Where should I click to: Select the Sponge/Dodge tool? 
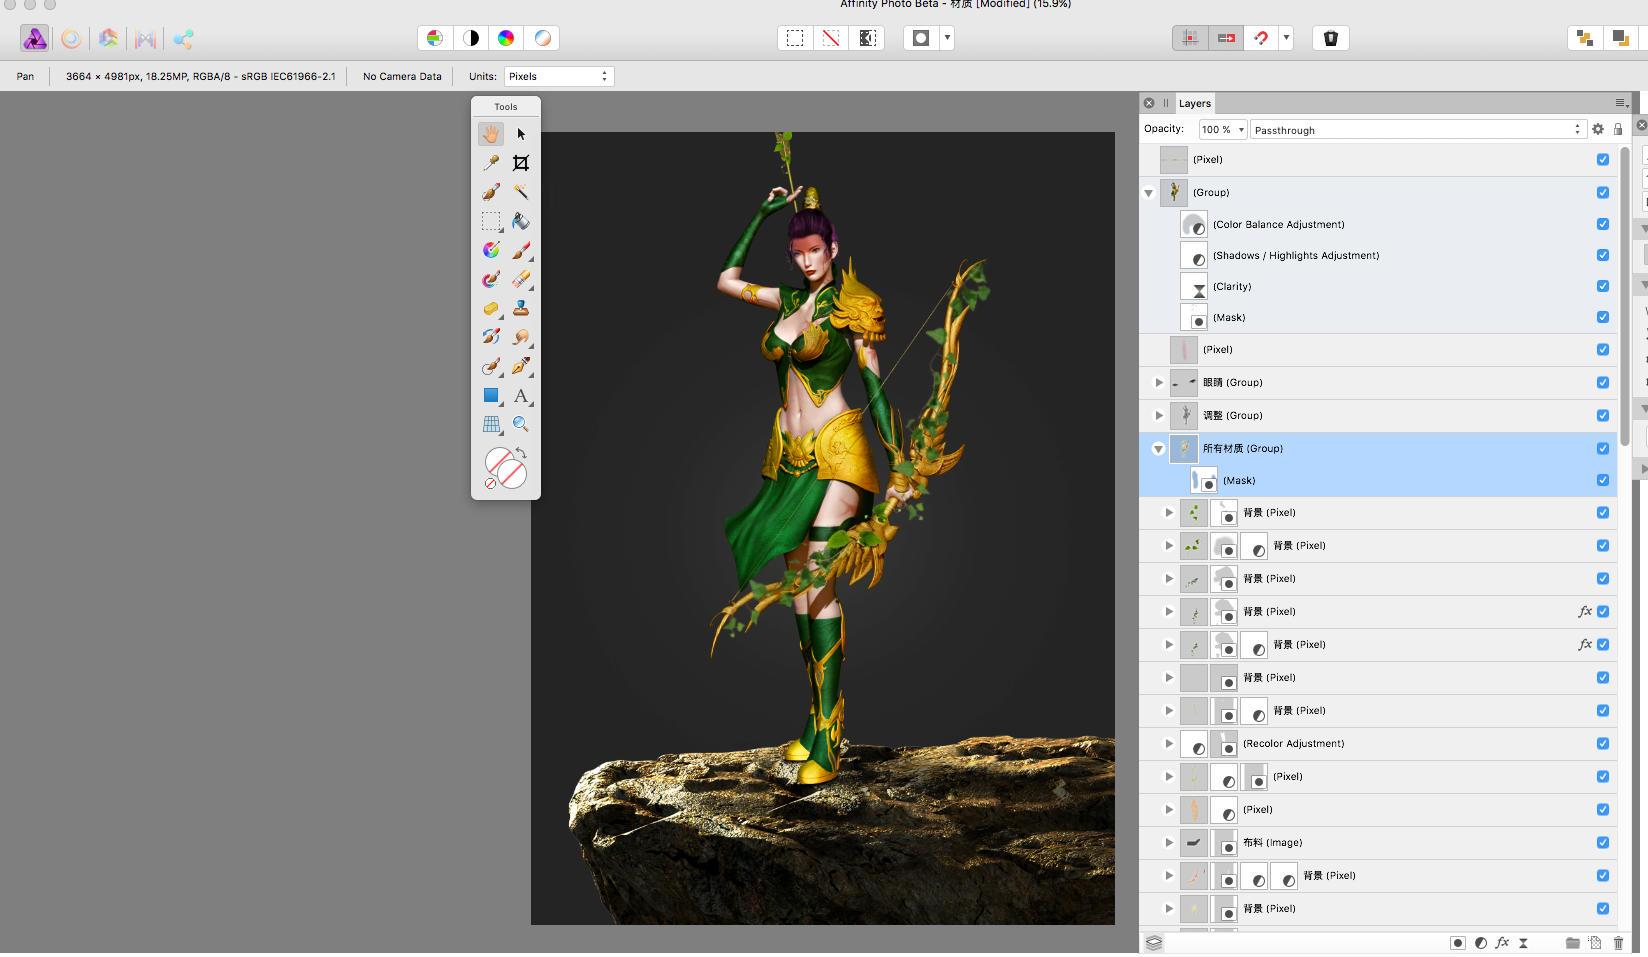click(x=491, y=308)
